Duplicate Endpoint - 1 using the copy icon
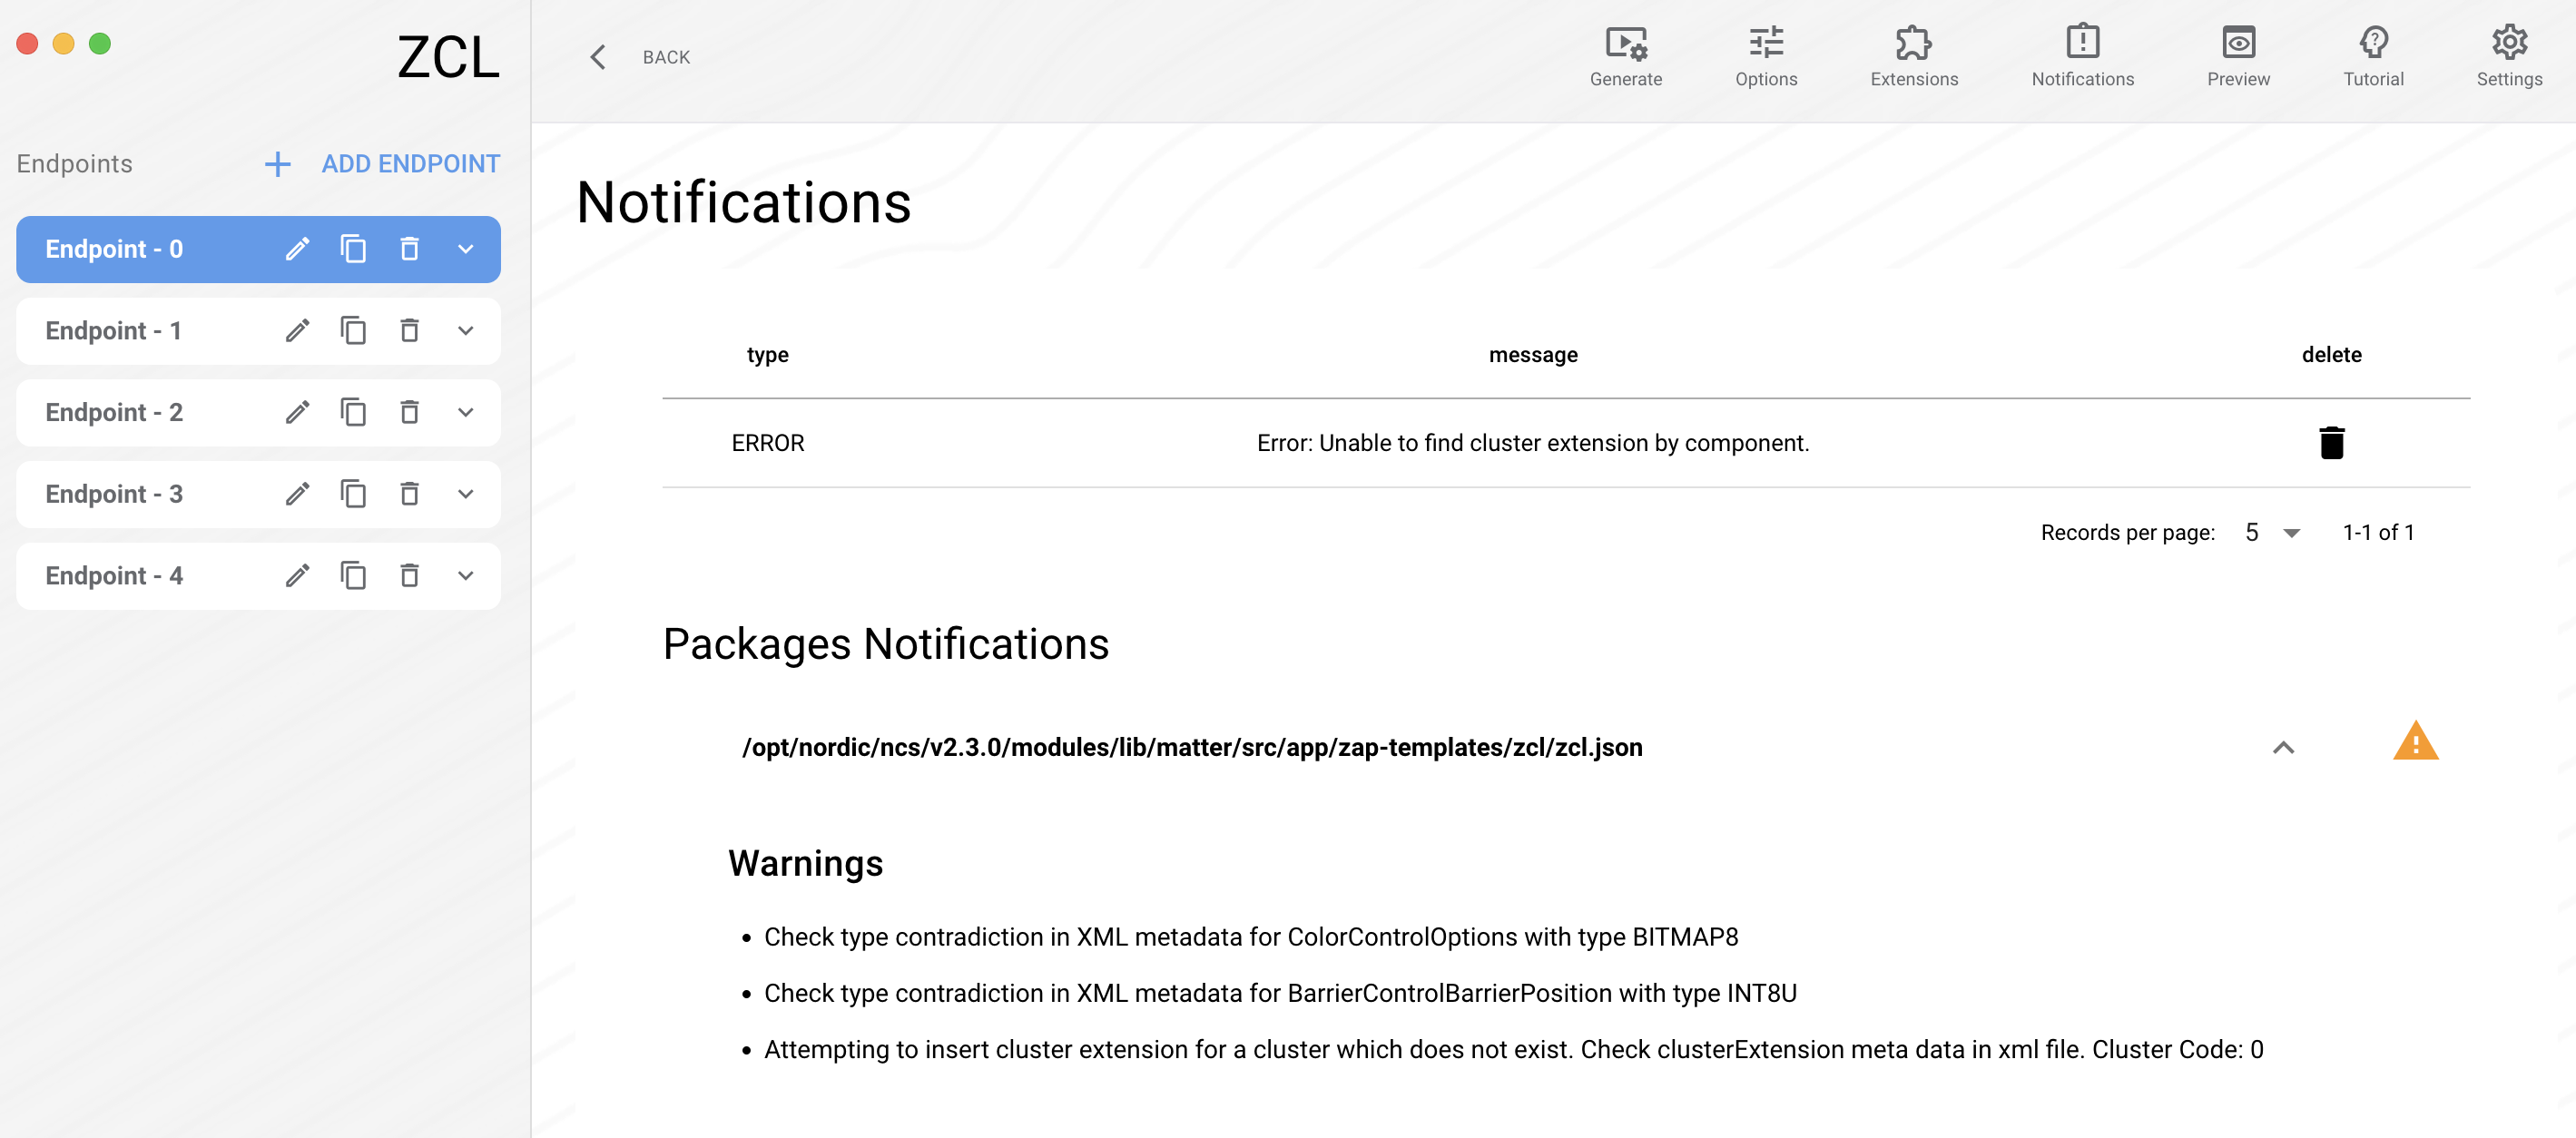Image resolution: width=2576 pixels, height=1138 pixels. tap(354, 330)
